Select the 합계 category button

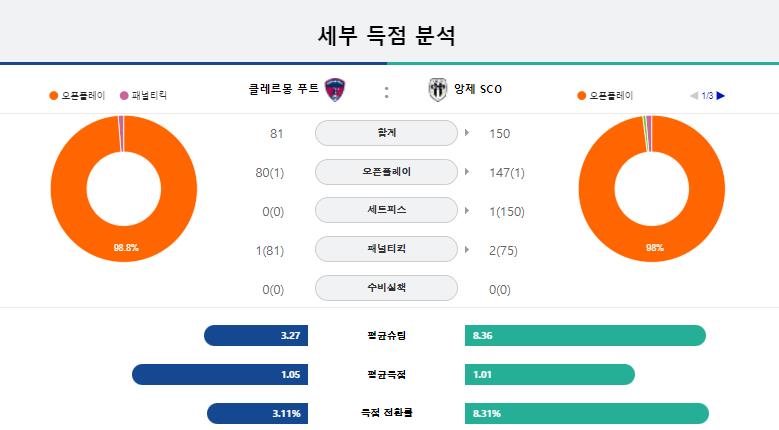pyautogui.click(x=387, y=133)
